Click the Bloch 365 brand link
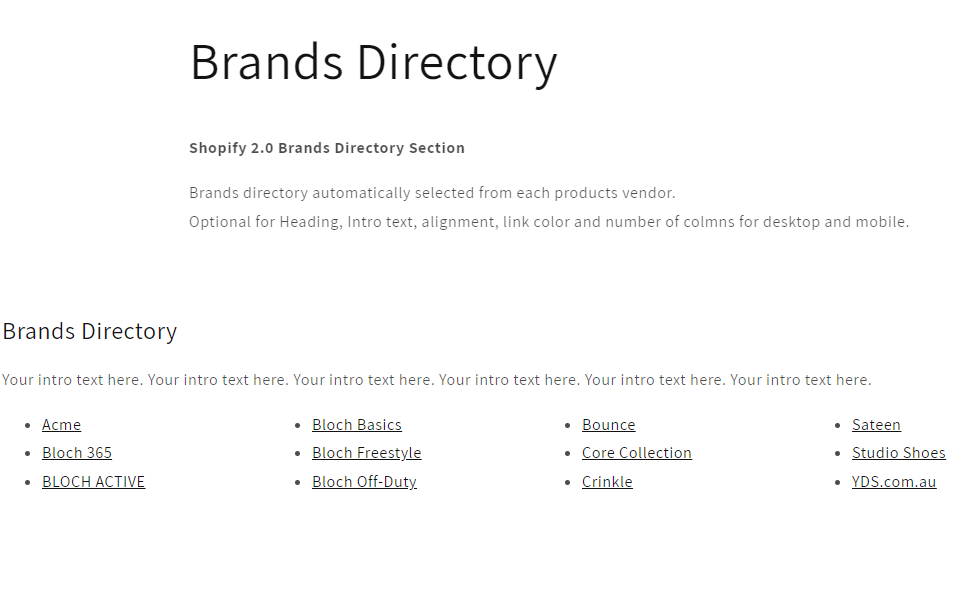Viewport: 972px width, 606px height. 77,453
